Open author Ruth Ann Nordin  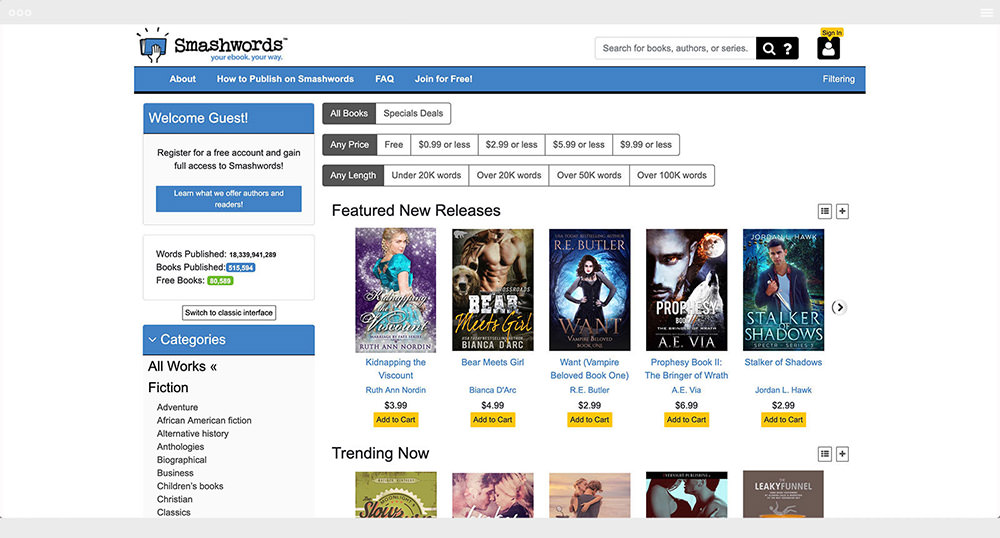pos(395,390)
